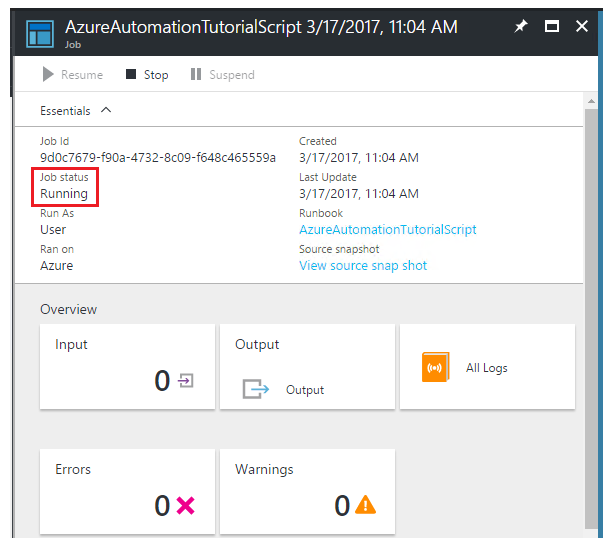This screenshot has width=615, height=538.
Task: Click the Output arrow icon
Action: (x=256, y=389)
